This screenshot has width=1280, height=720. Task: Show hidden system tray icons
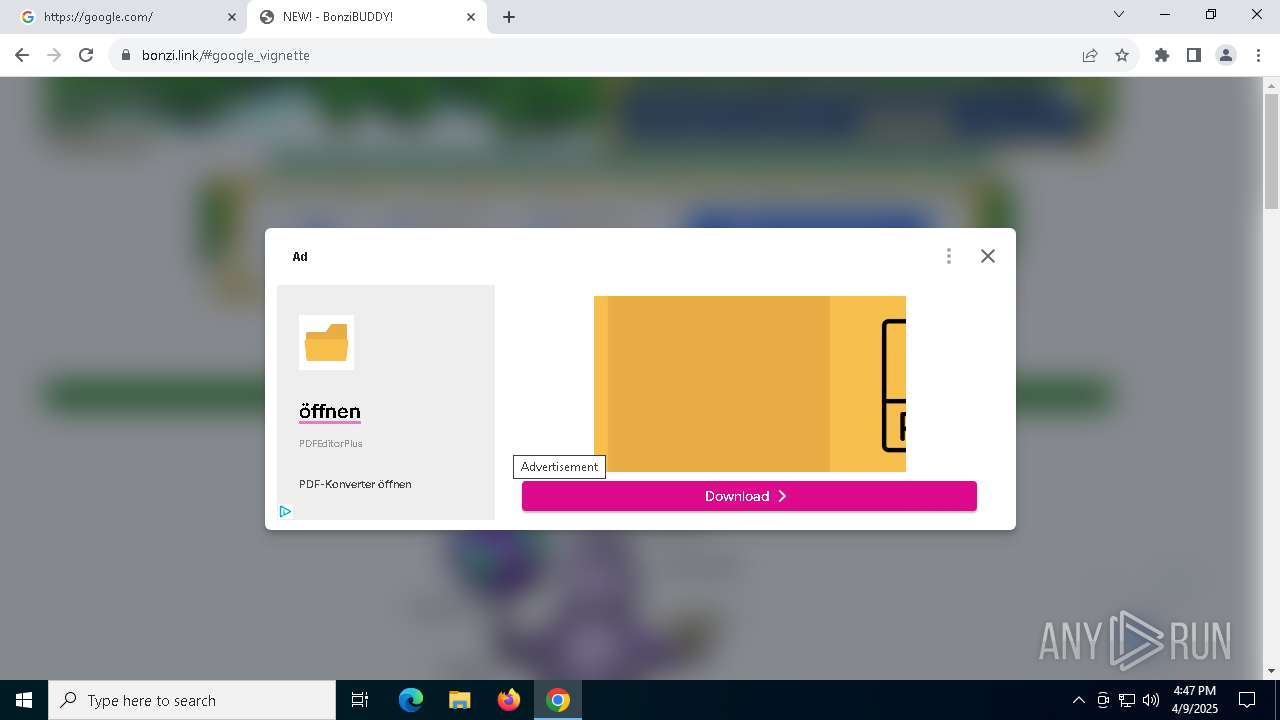(1078, 700)
